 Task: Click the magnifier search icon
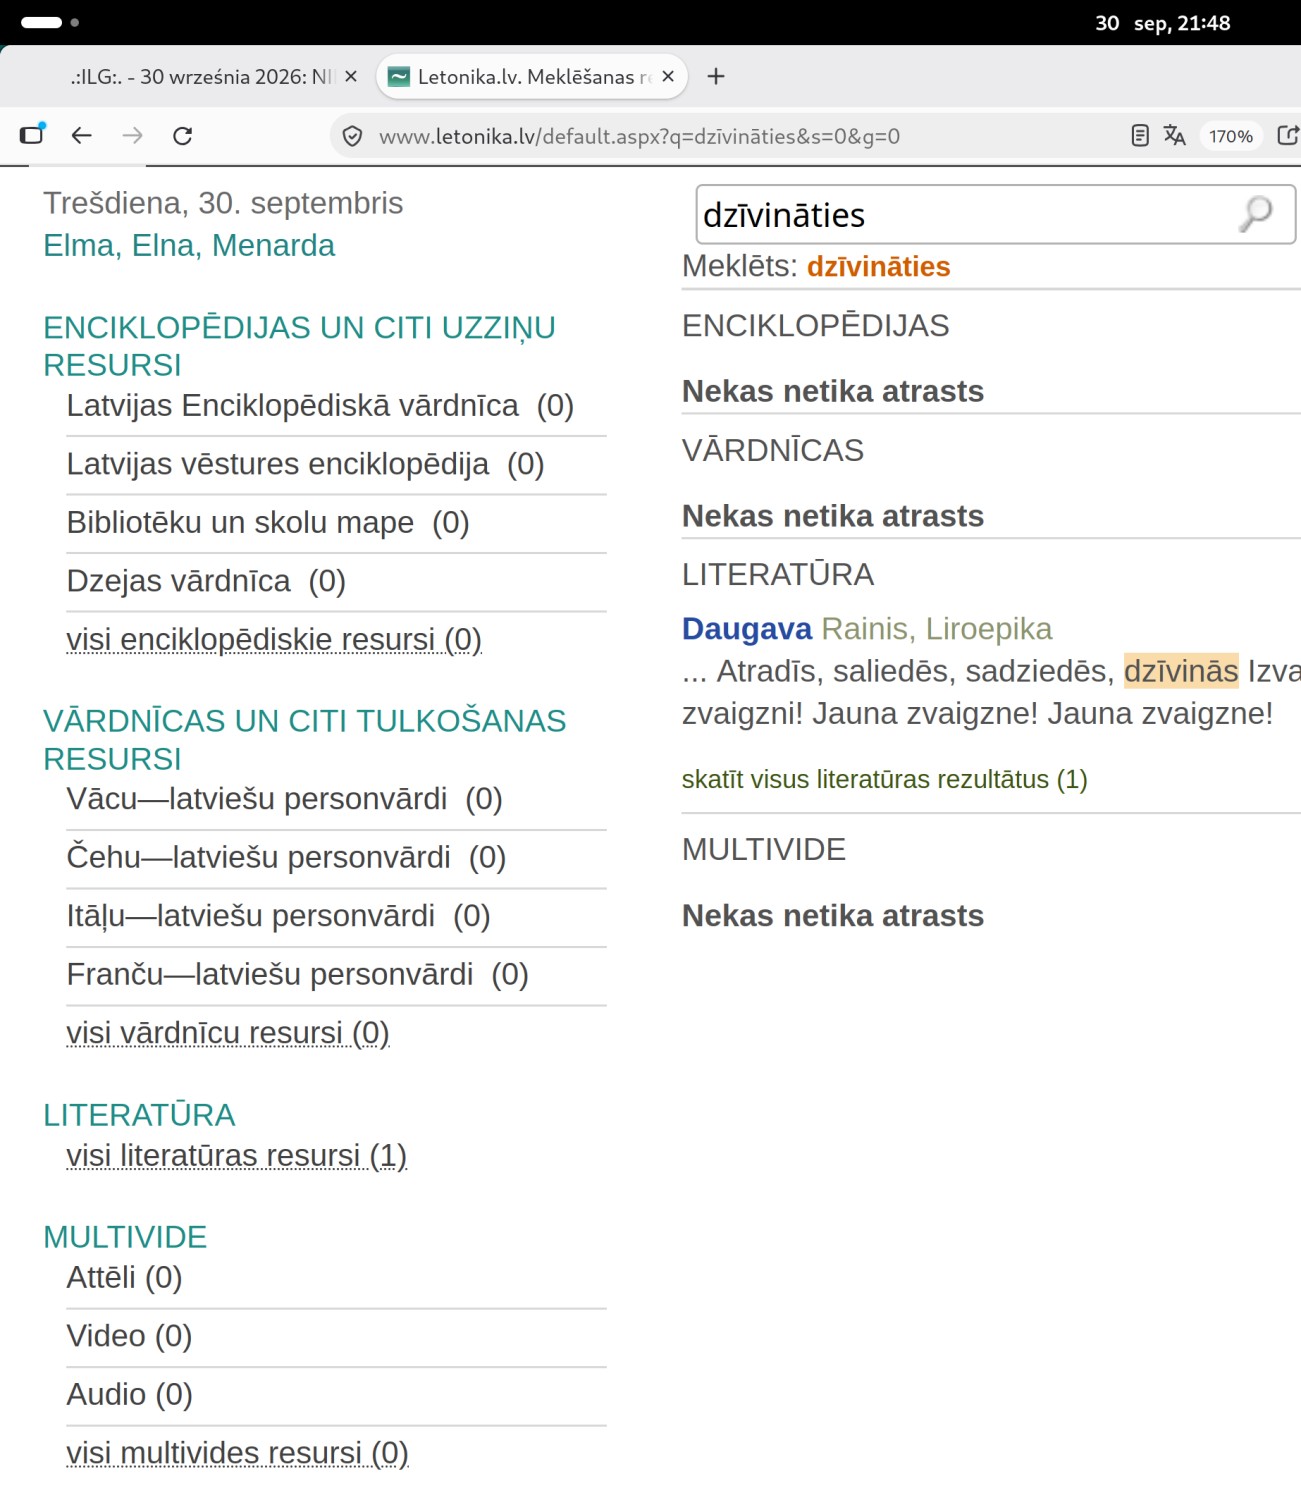[x=1256, y=213]
